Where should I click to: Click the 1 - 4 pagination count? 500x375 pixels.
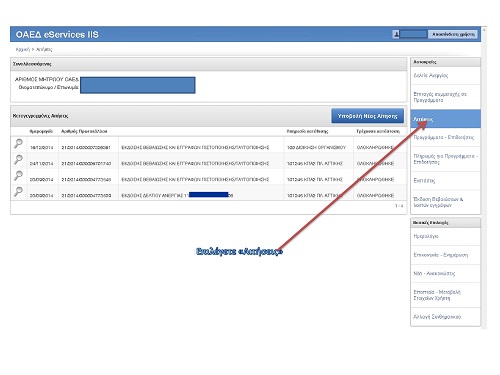(x=399, y=206)
